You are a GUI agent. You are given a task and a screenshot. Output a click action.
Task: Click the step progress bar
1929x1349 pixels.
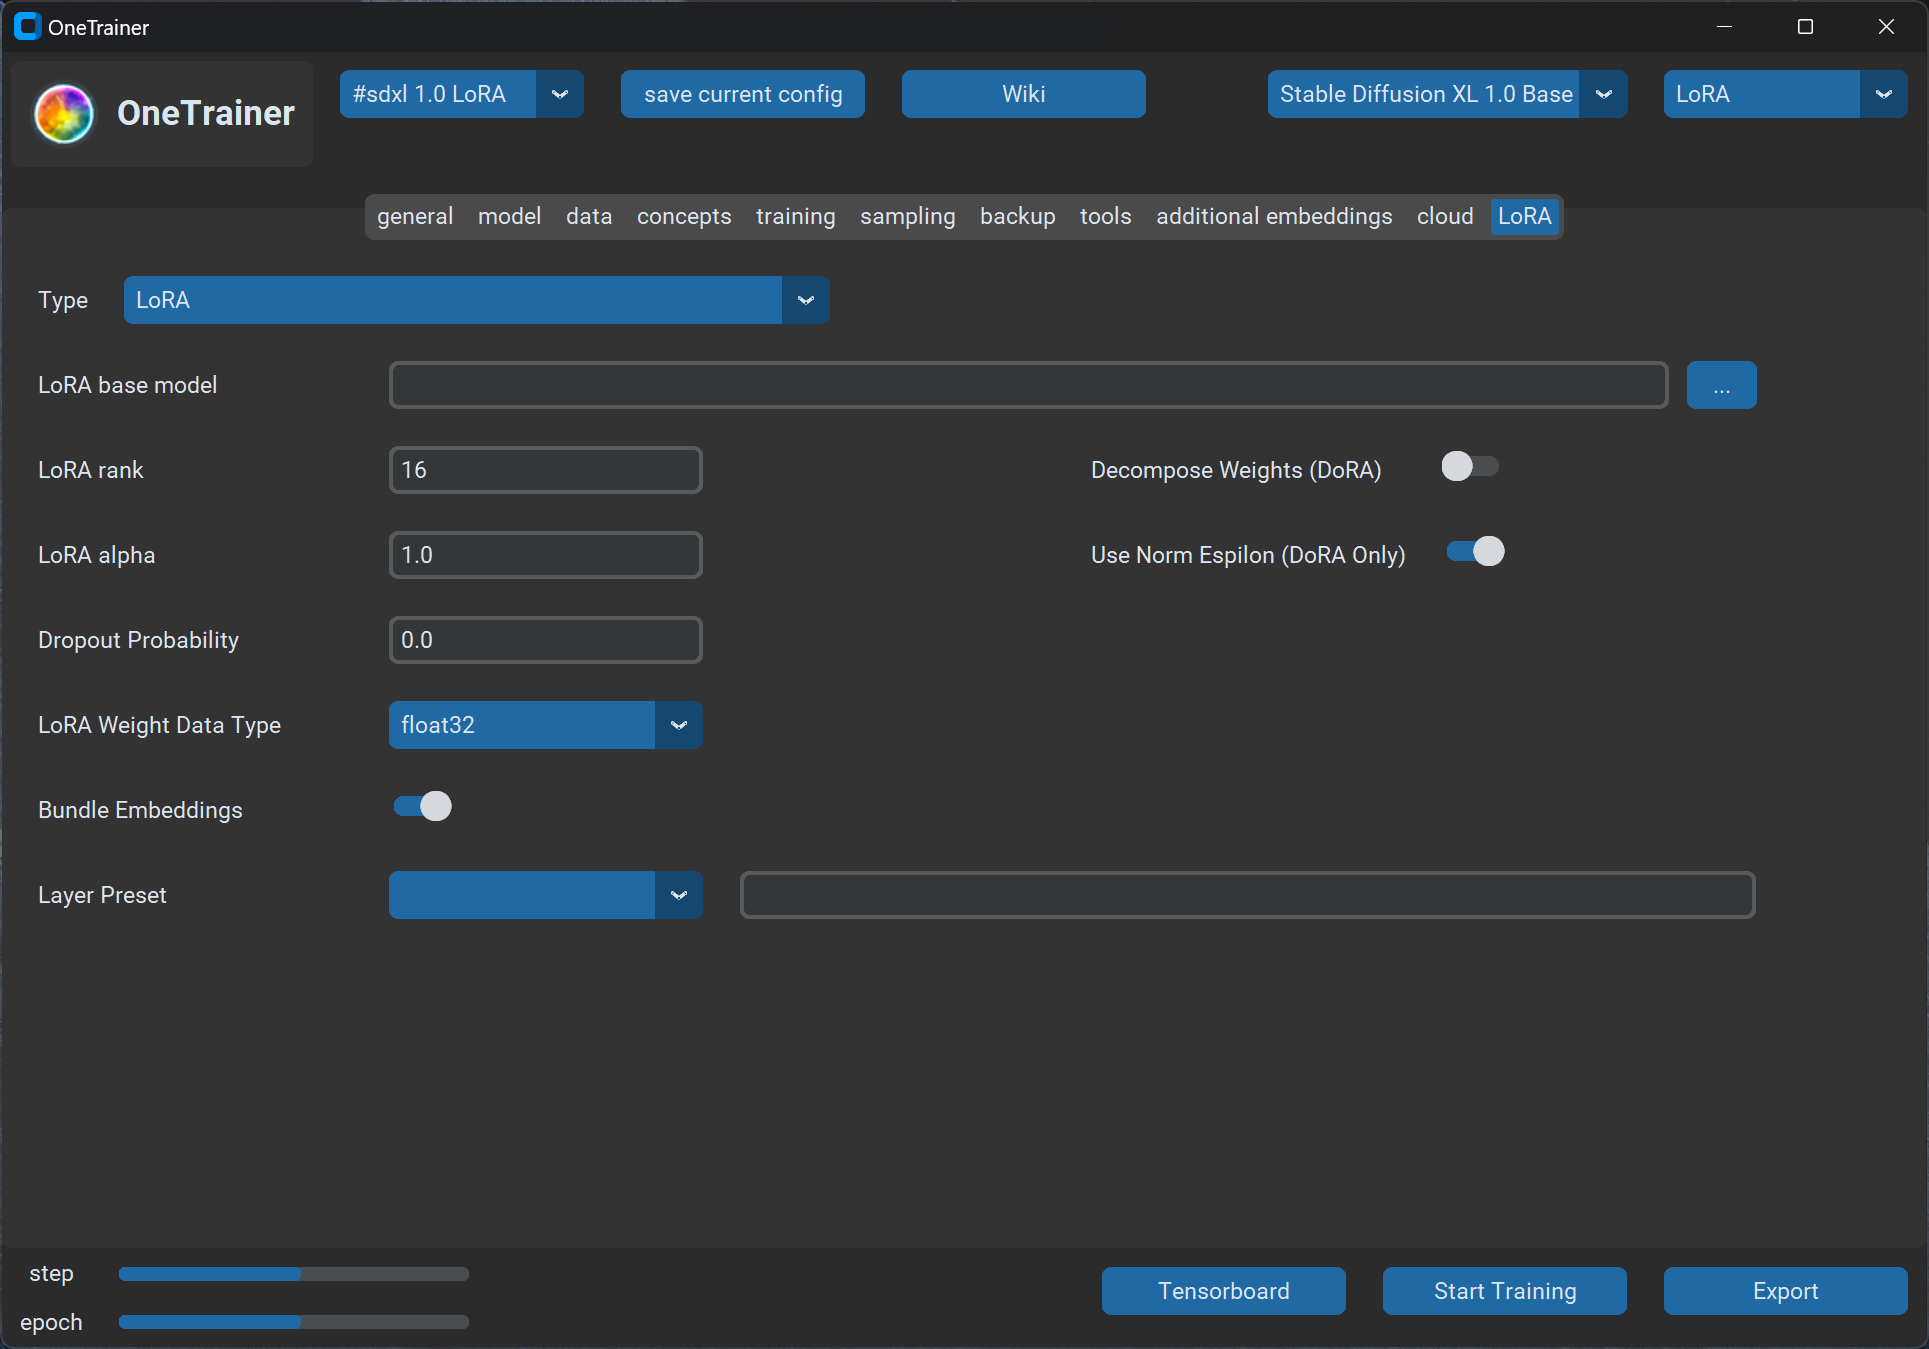pyautogui.click(x=293, y=1274)
